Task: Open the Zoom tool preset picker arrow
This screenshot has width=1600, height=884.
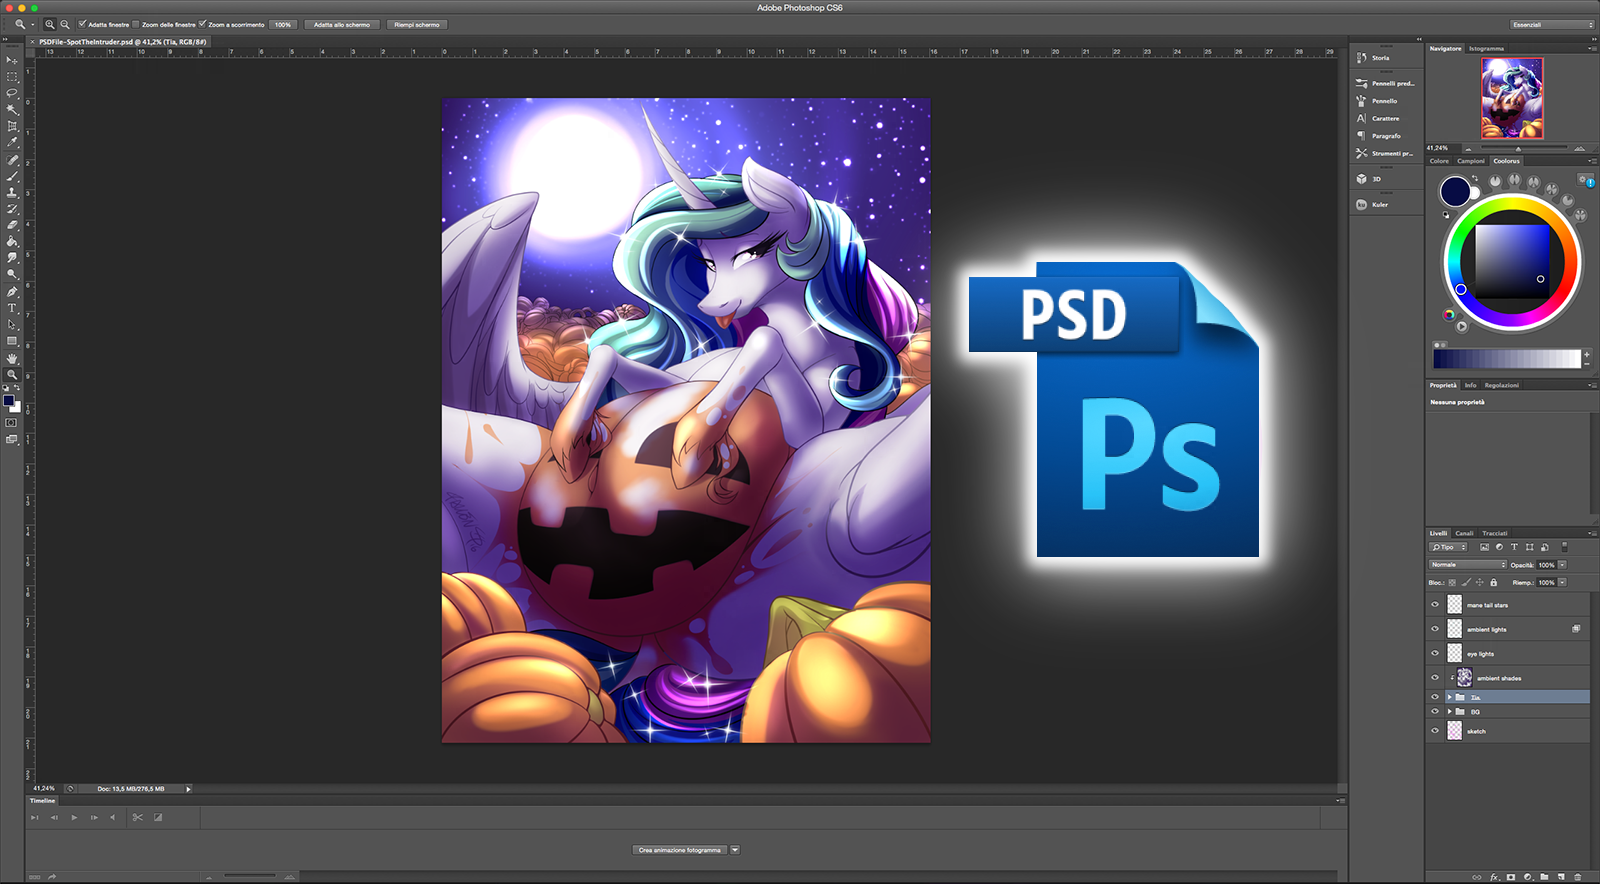Action: 31,24
